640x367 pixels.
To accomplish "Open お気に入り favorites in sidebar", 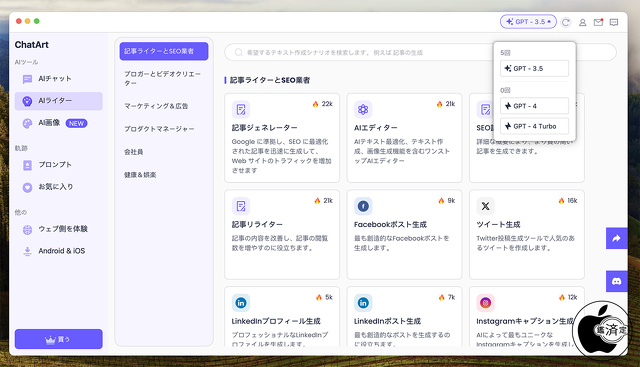I will [58, 187].
